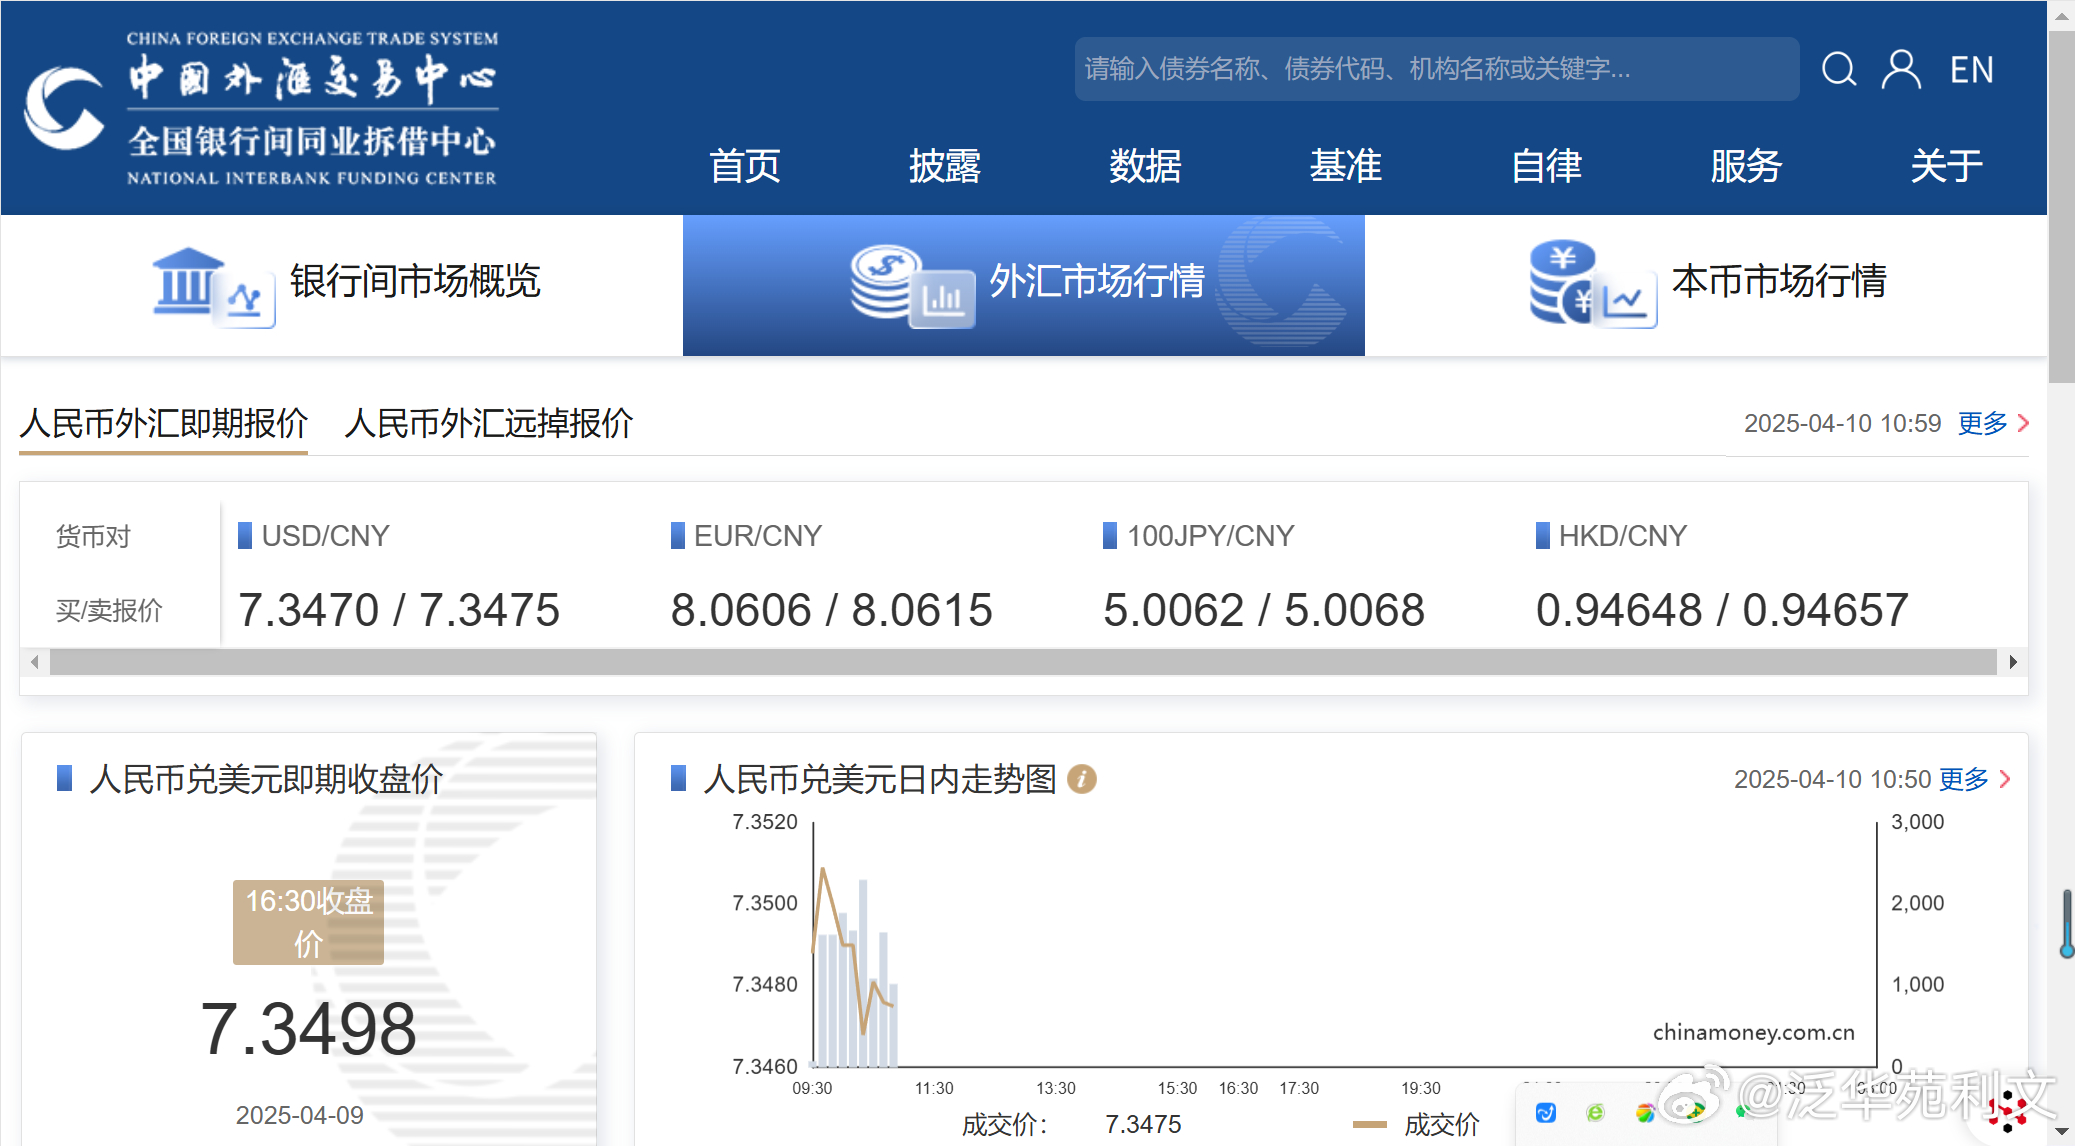This screenshot has height=1146, width=2075.
Task: Open the 数据 navigation menu
Action: point(1144,166)
